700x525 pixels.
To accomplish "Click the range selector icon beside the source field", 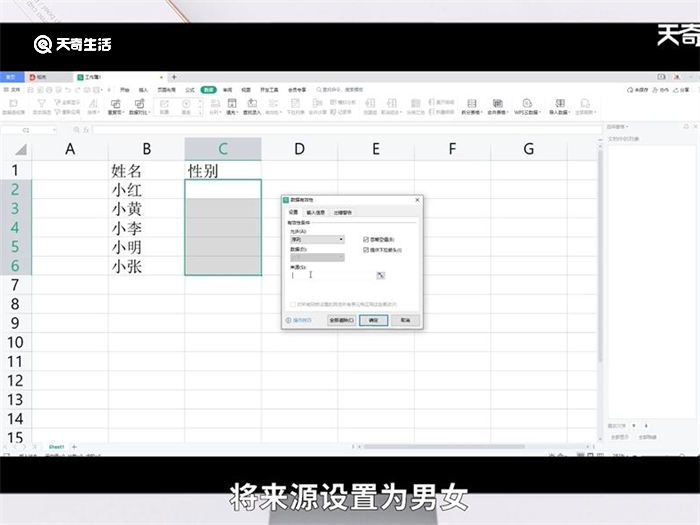I will point(380,275).
